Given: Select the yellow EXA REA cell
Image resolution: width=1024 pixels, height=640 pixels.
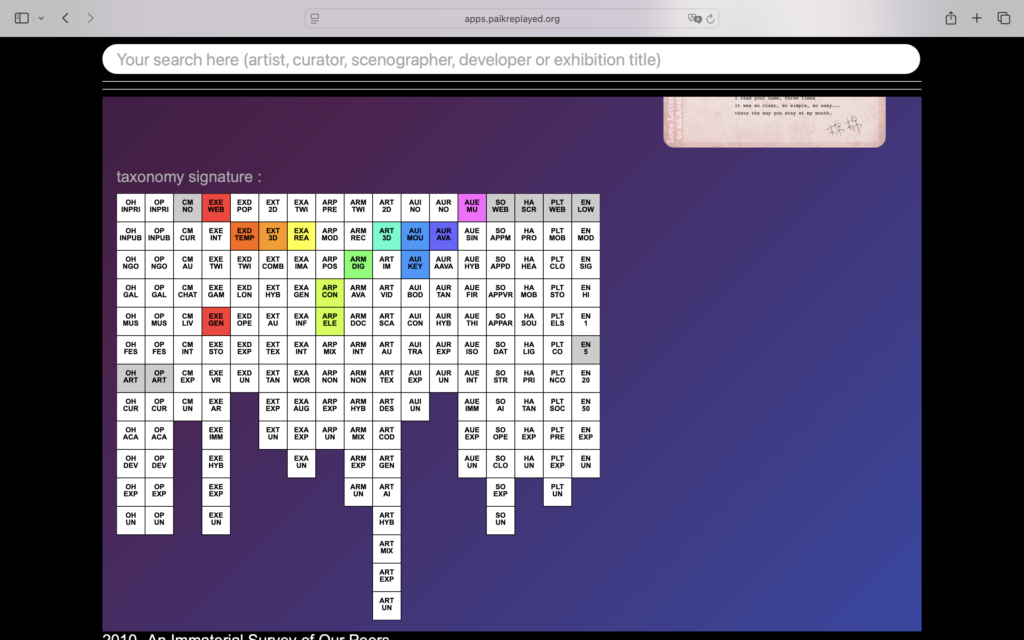Looking at the screenshot, I should pyautogui.click(x=301, y=236).
